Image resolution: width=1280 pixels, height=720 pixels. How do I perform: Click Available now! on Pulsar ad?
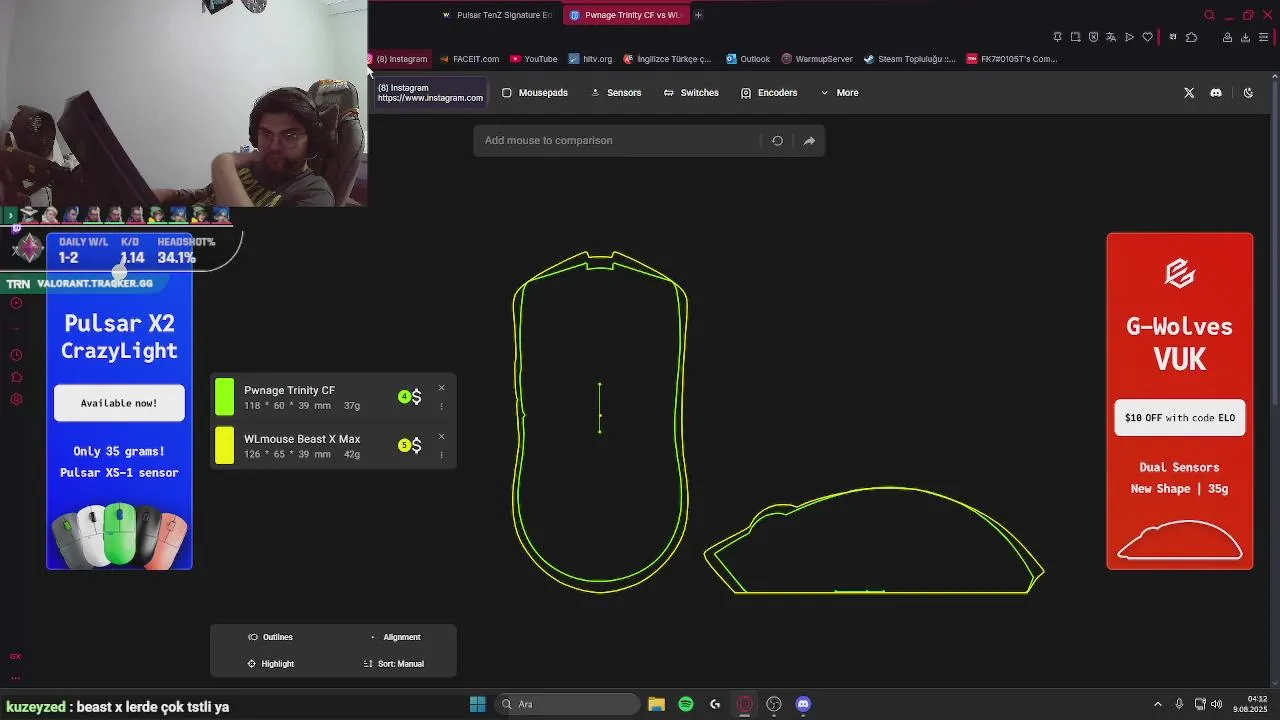coord(119,403)
